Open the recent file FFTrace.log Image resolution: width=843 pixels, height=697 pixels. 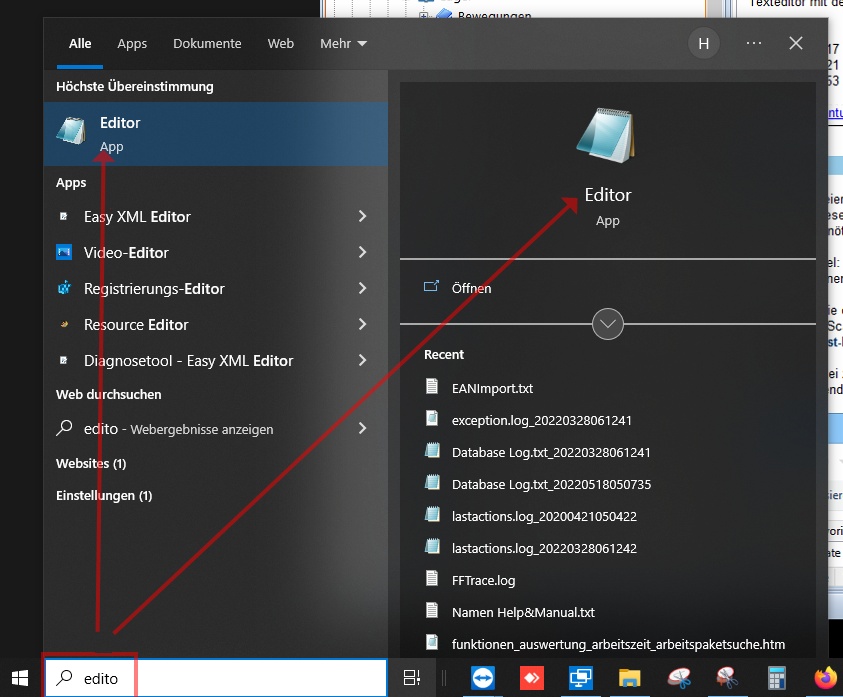(483, 580)
